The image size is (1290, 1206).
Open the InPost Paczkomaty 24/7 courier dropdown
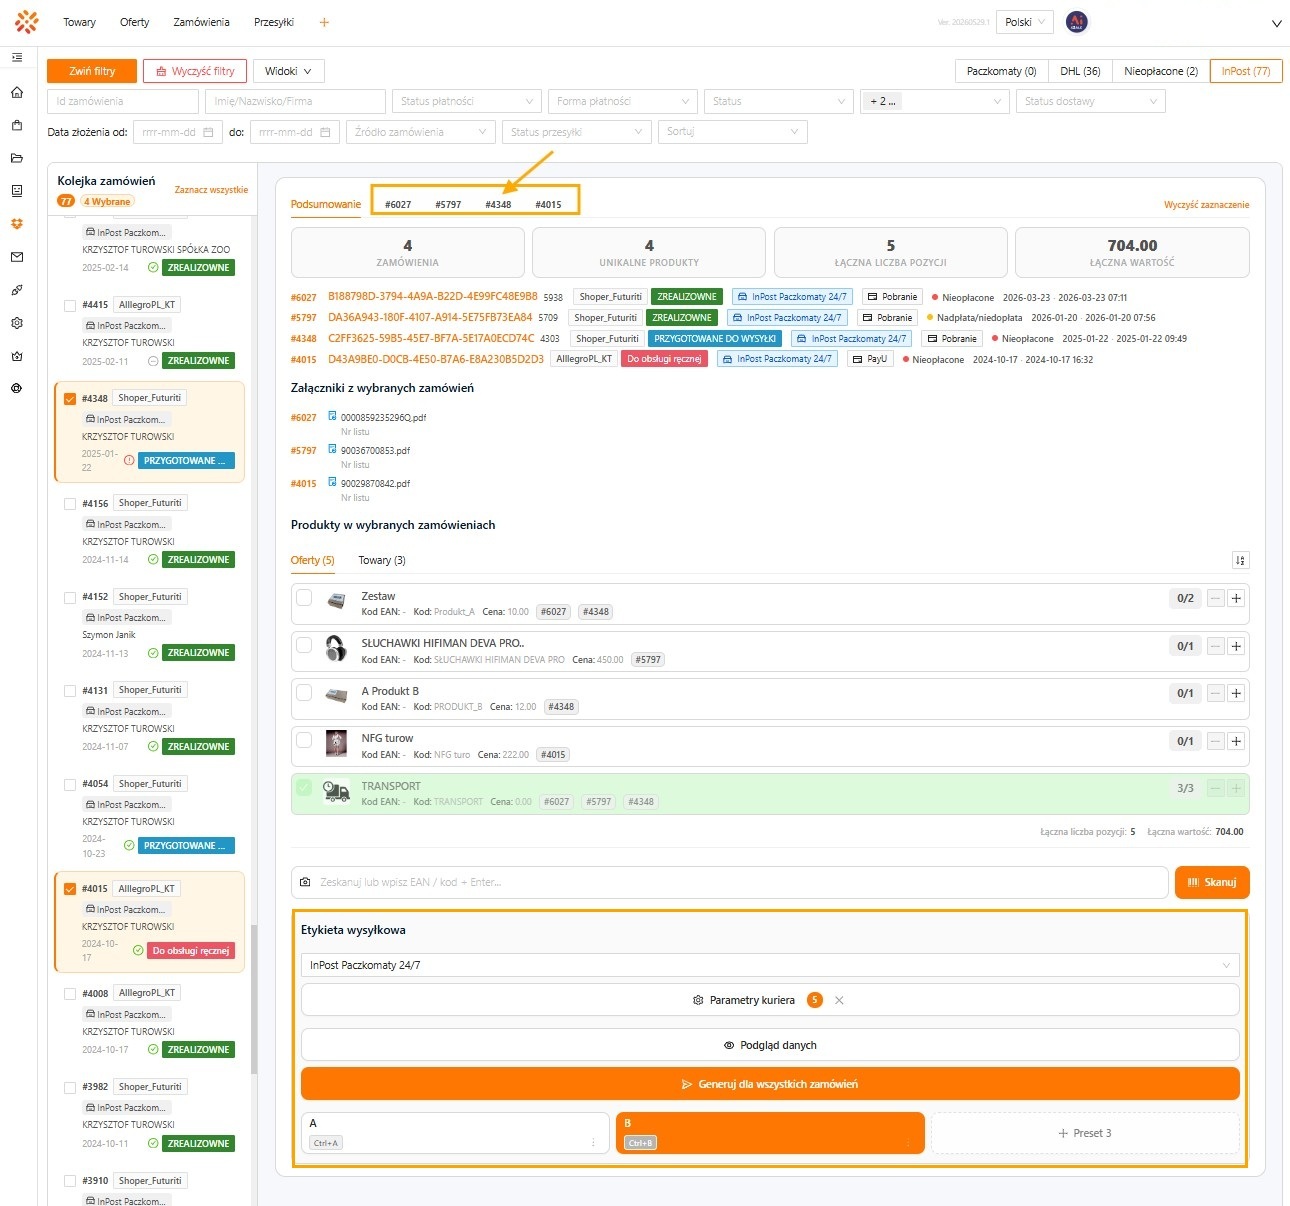[770, 965]
